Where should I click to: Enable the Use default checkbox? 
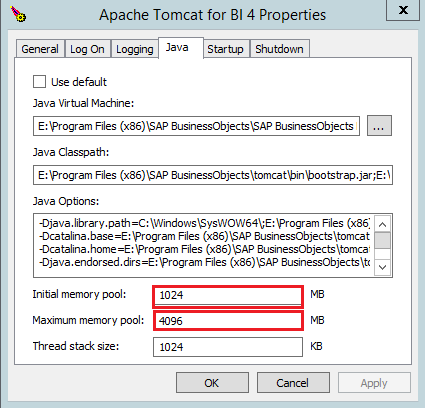[39, 82]
